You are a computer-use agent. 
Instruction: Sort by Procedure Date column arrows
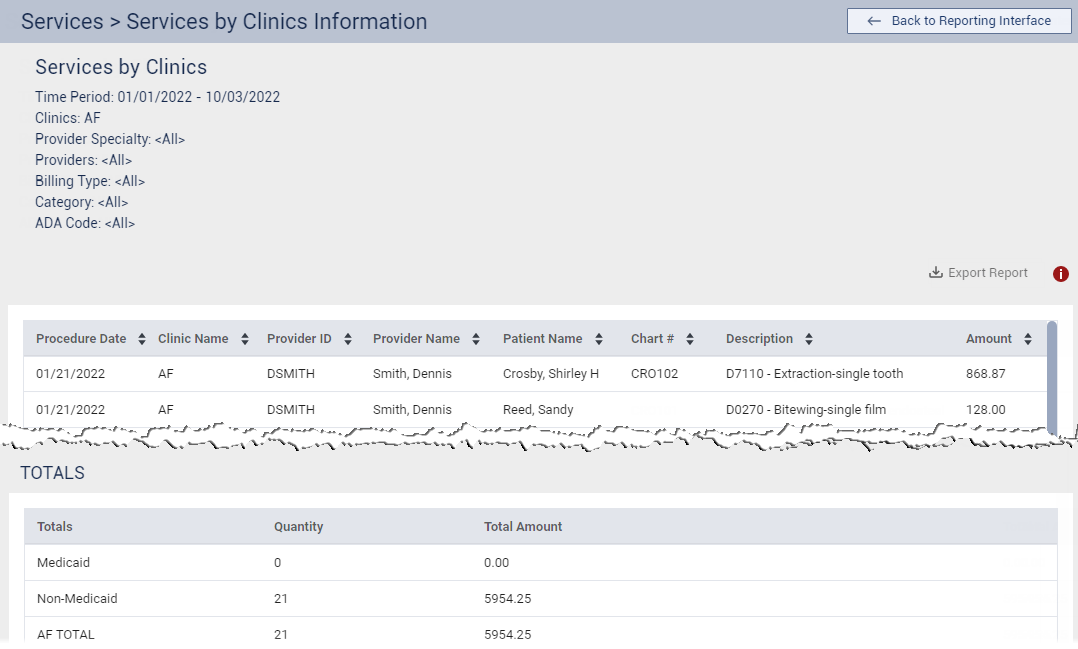[x=142, y=339]
